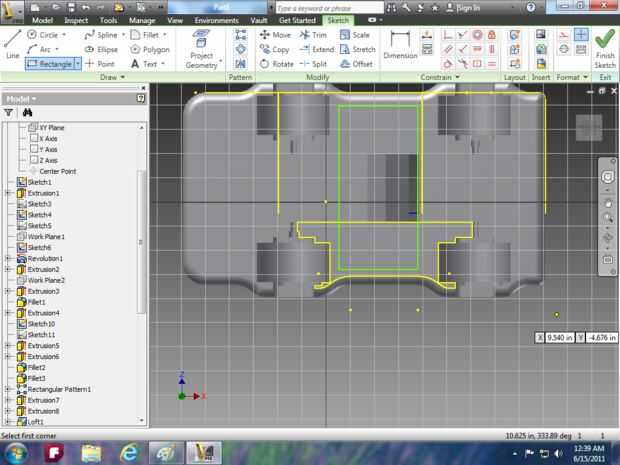Screen dimensions: 620x465
Task: Select Sketch11 in the browser
Action: 36,335
